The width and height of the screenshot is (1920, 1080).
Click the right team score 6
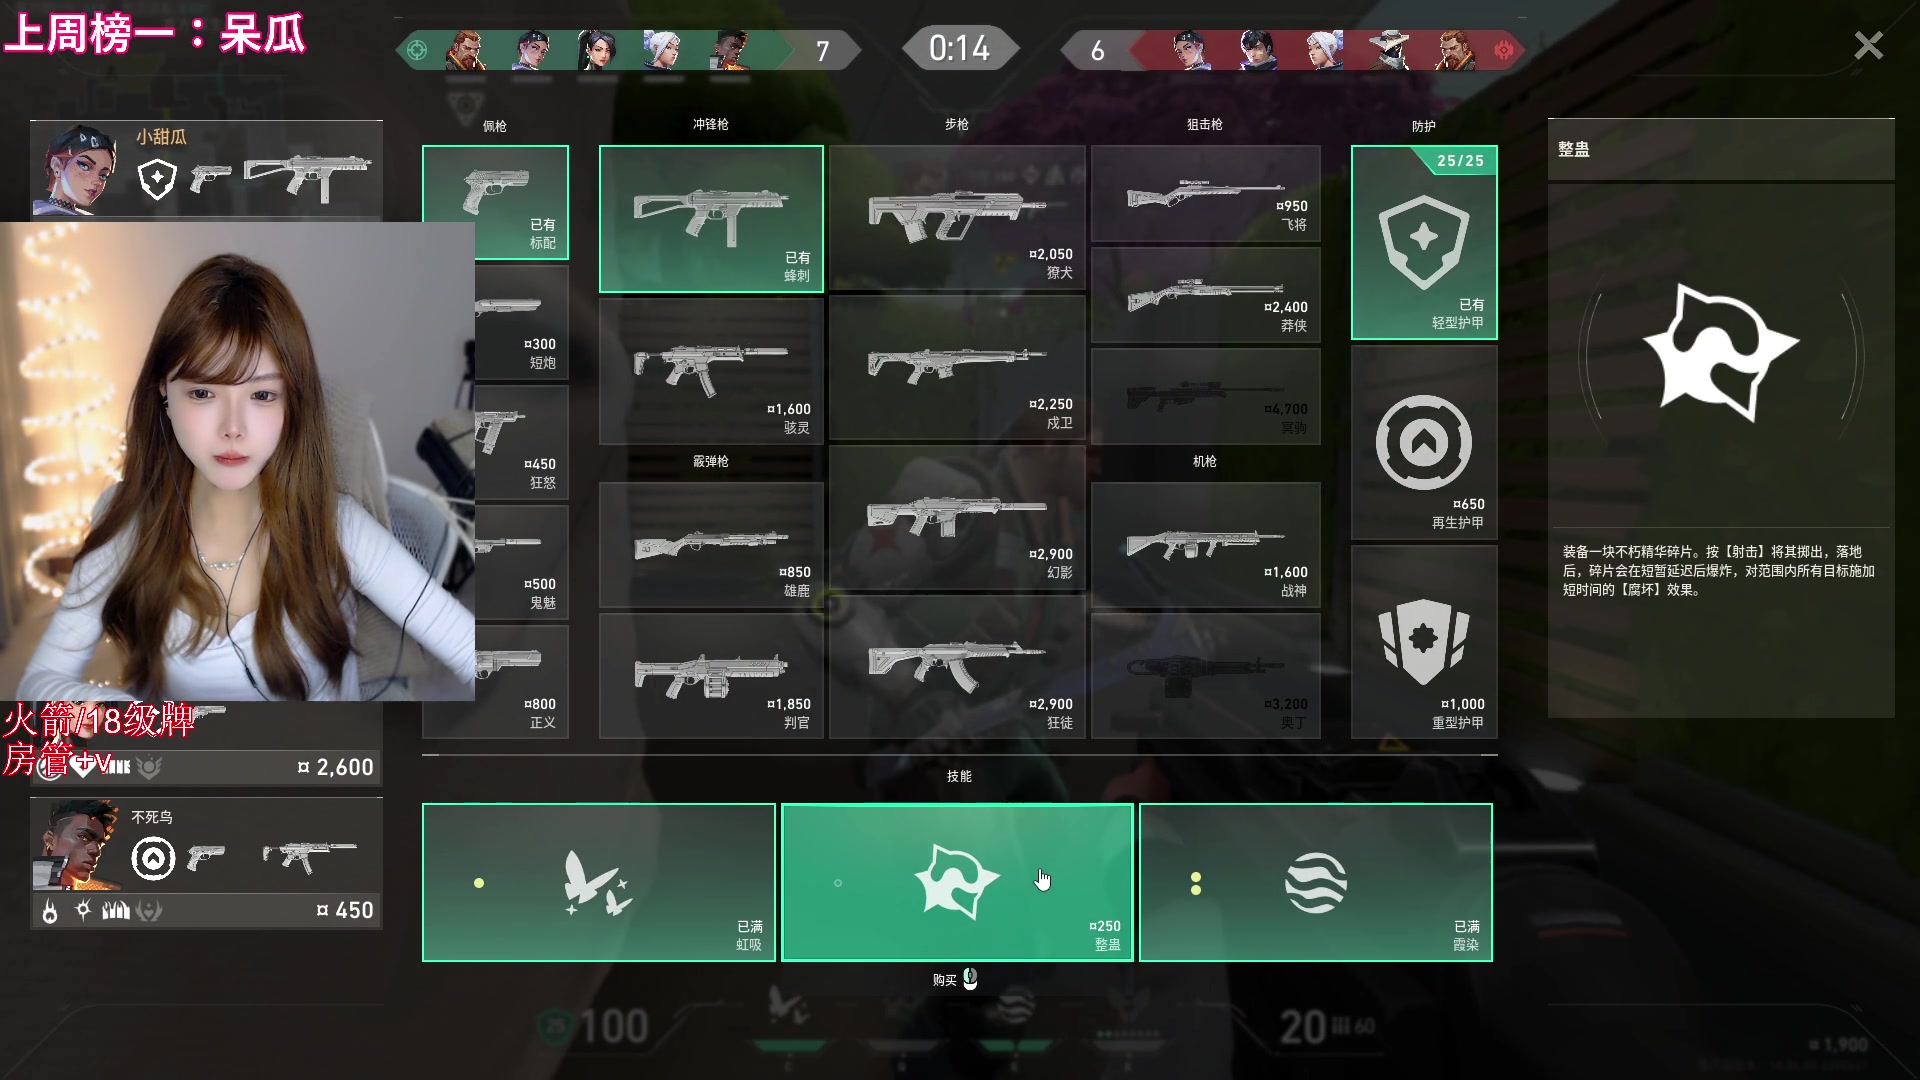click(x=1097, y=51)
